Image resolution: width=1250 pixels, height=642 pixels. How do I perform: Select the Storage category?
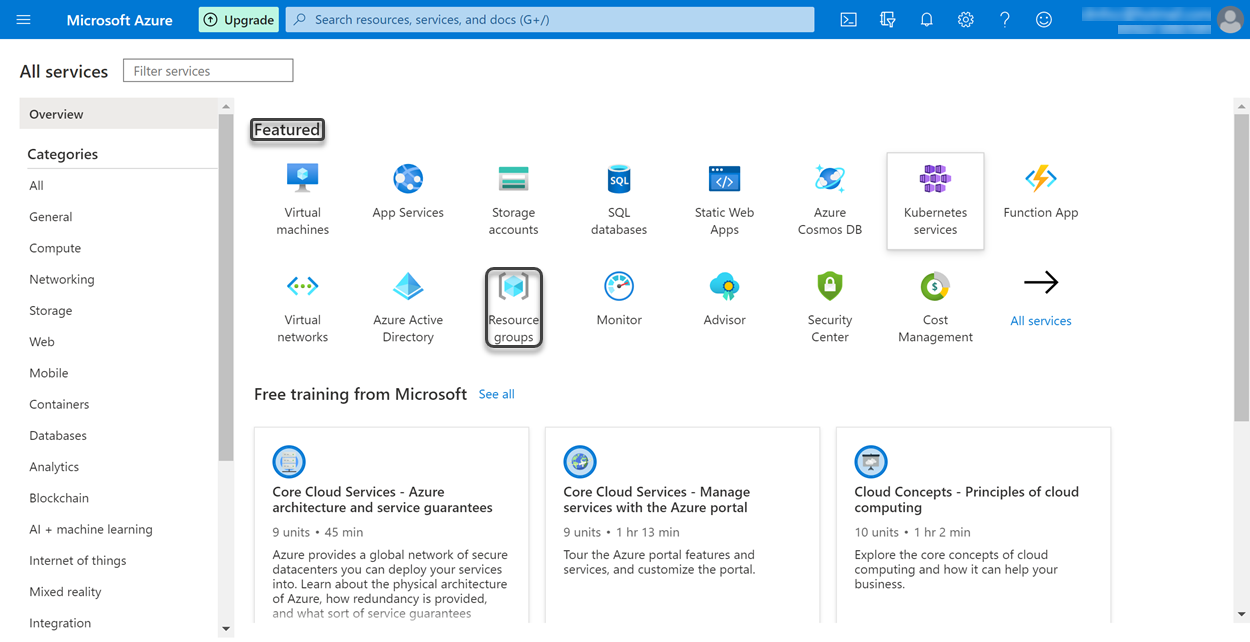(x=50, y=310)
